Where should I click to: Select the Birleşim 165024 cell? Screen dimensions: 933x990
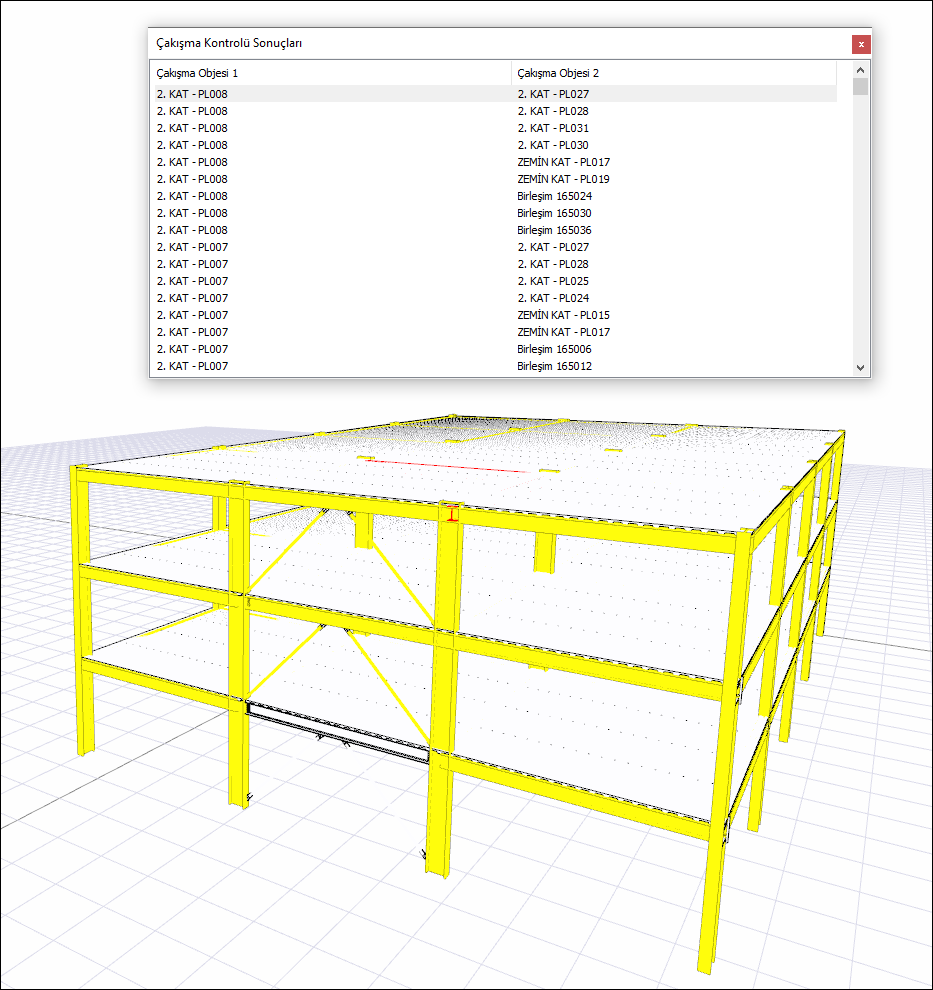click(x=554, y=196)
